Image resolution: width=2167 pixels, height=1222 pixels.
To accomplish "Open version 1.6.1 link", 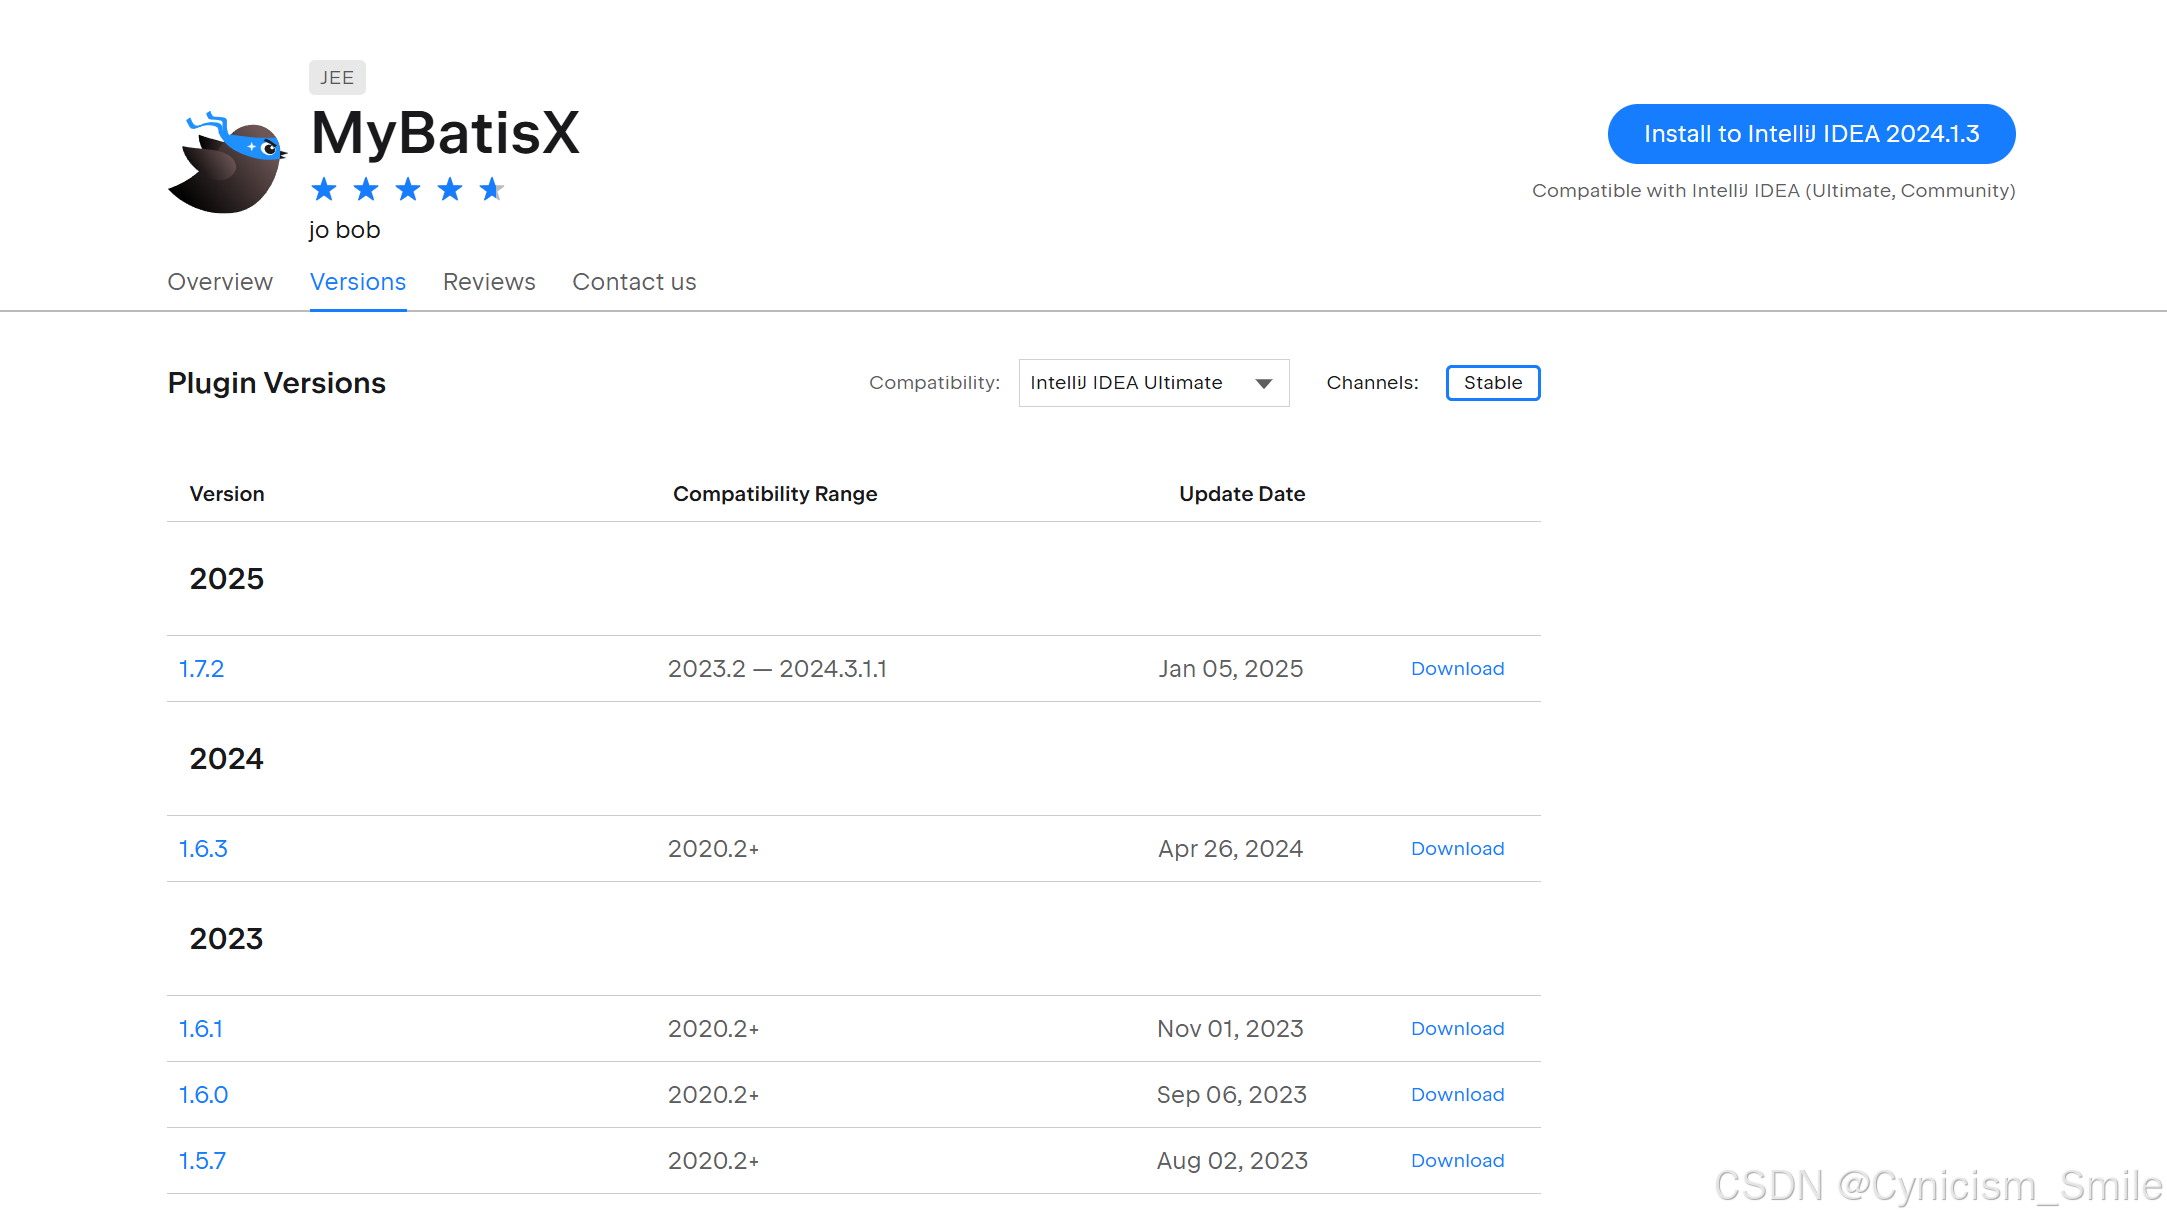I will click(201, 1029).
